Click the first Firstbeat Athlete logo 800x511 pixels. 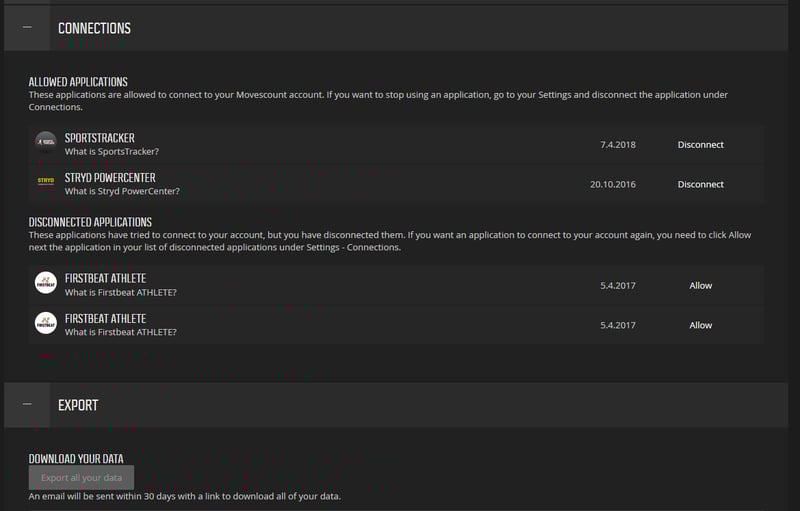46,284
